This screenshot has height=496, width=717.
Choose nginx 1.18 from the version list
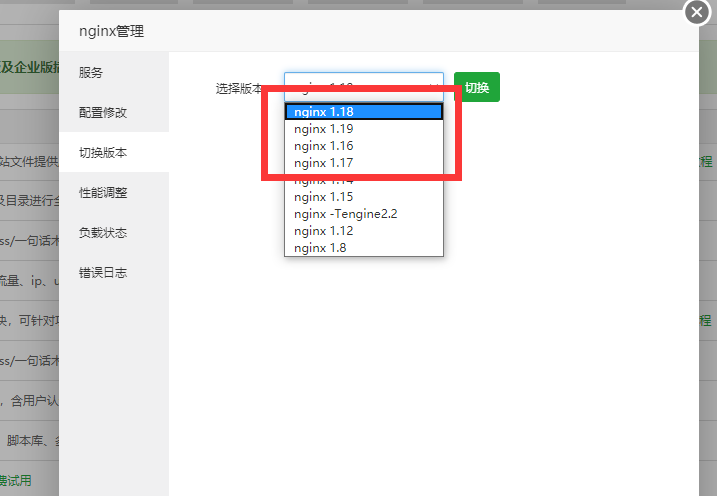(x=364, y=112)
